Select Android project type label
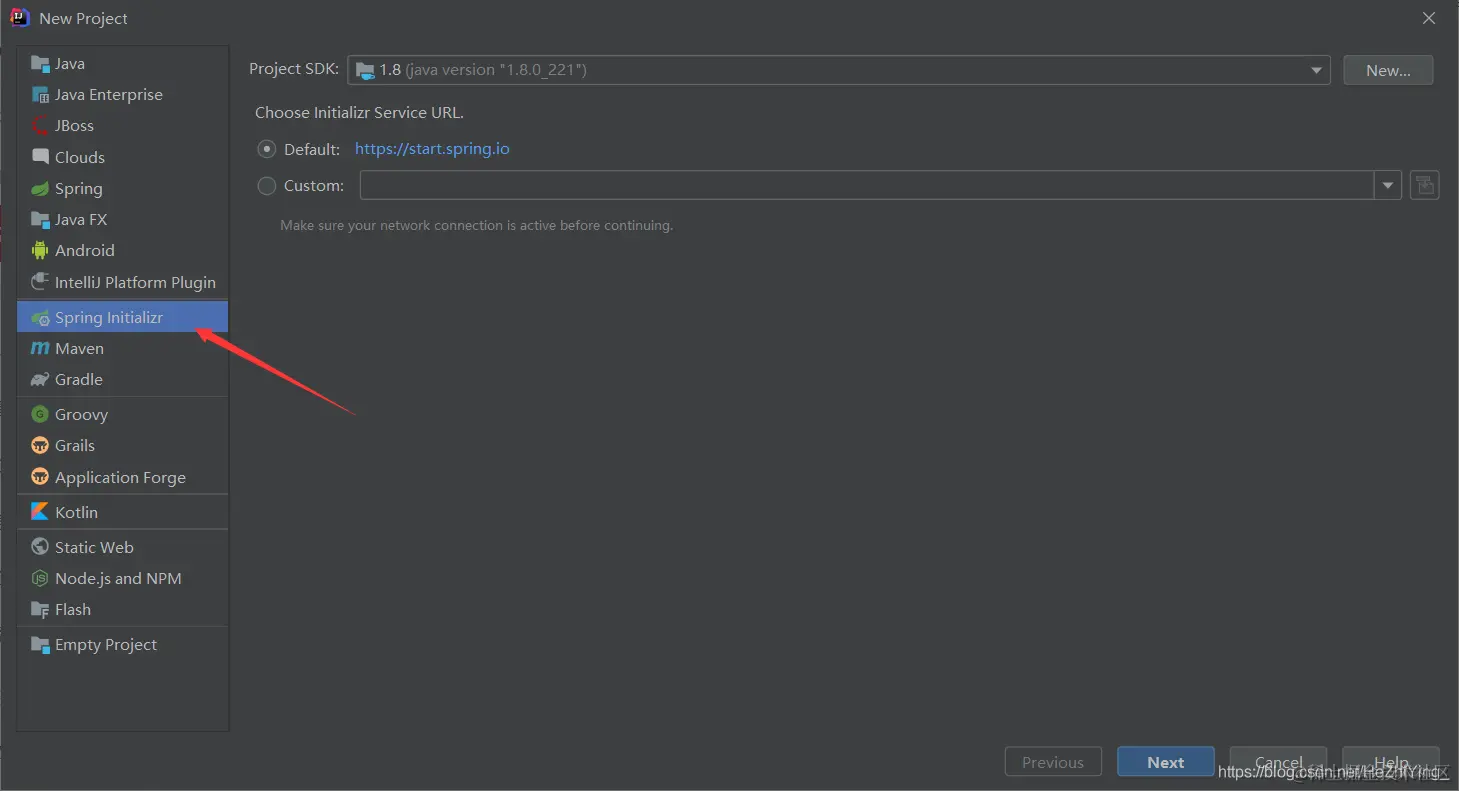 (x=85, y=250)
